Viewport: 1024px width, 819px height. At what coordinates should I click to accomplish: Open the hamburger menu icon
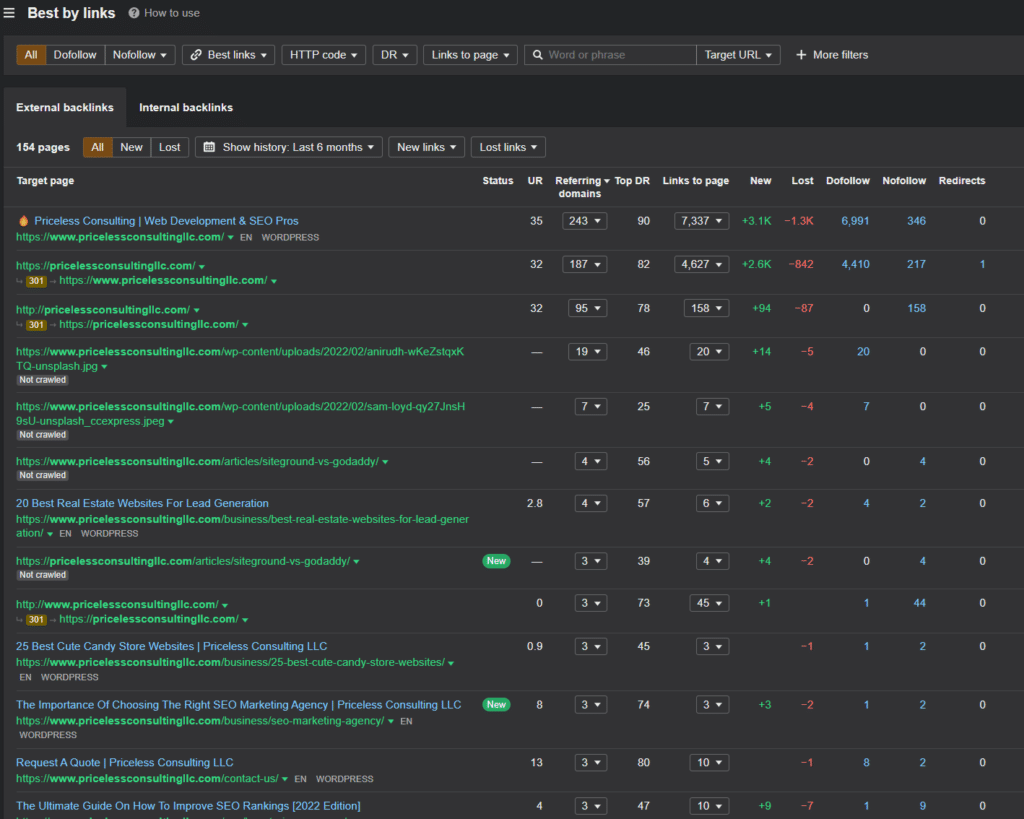9,13
